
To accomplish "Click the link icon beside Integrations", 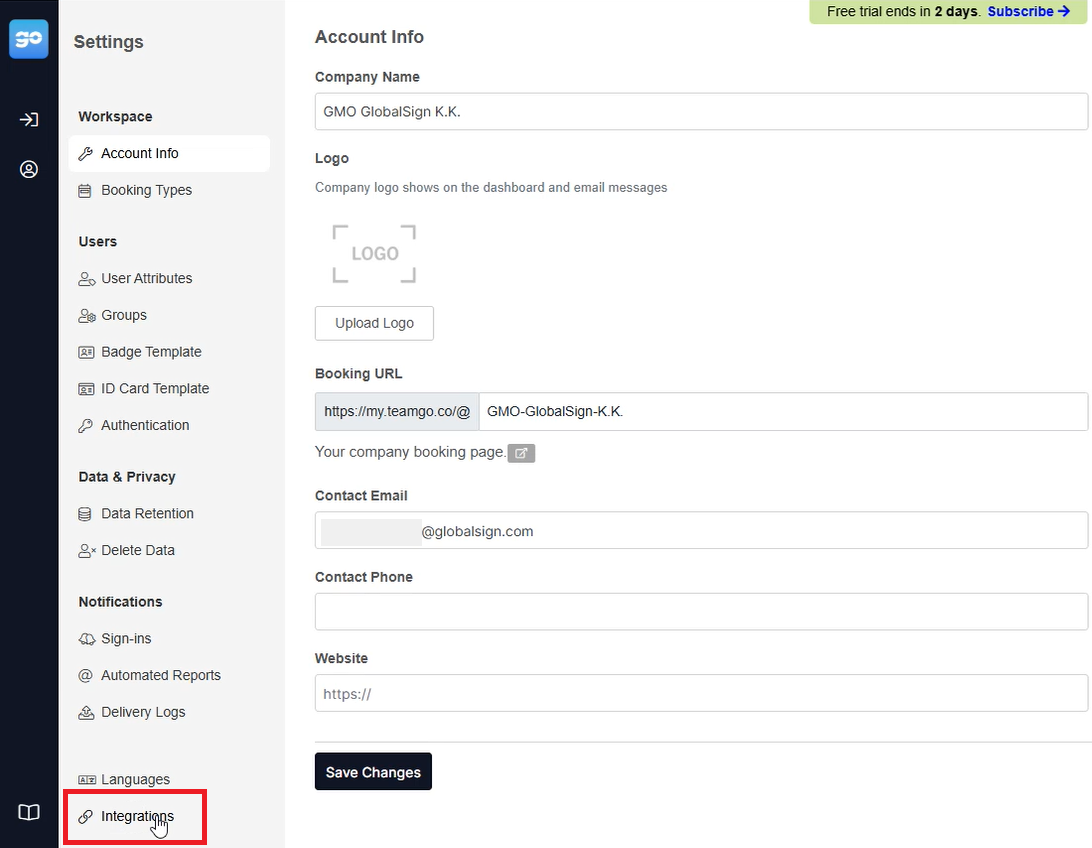I will [x=86, y=817].
